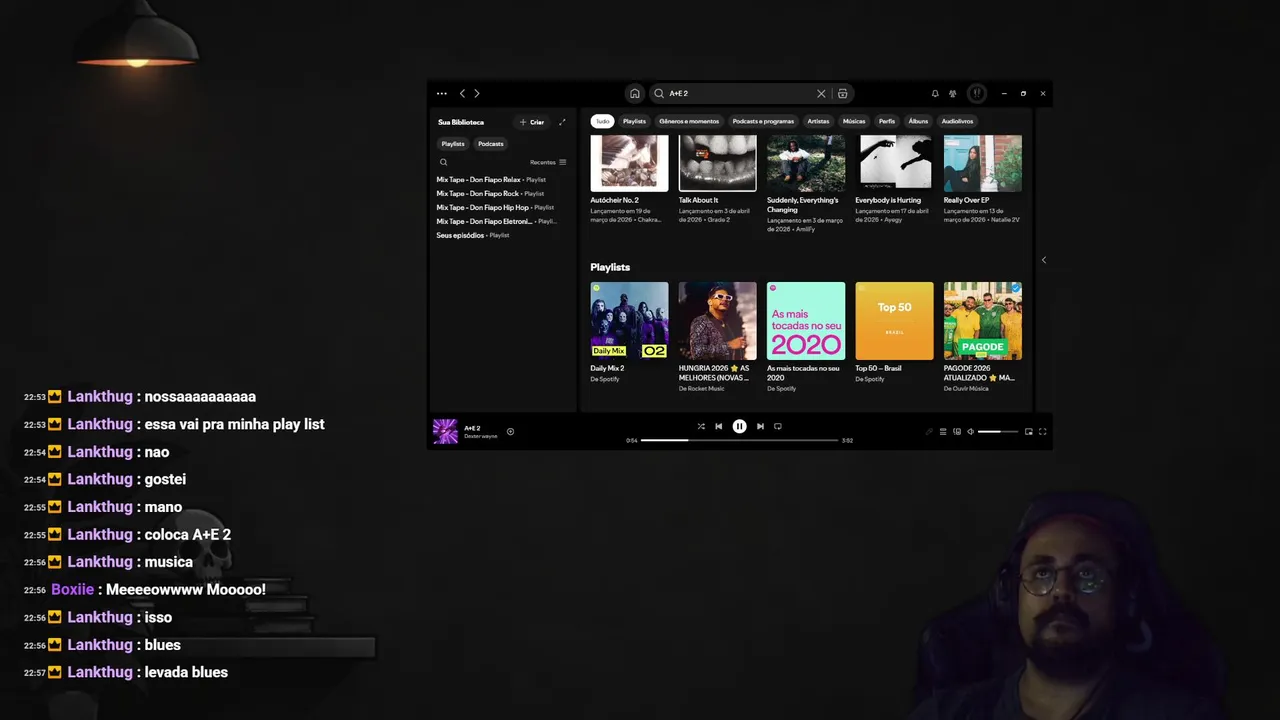Screen dimensions: 1280x720
Task: Select the Álbuns filter
Action: pyautogui.click(x=918, y=121)
